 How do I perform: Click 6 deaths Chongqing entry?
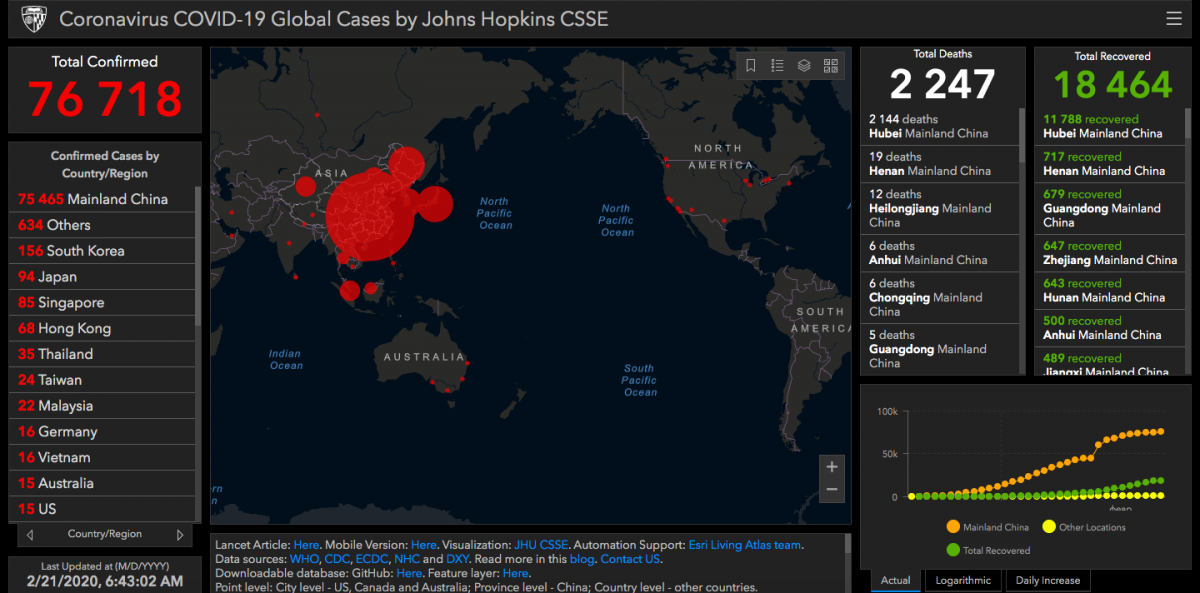point(940,297)
